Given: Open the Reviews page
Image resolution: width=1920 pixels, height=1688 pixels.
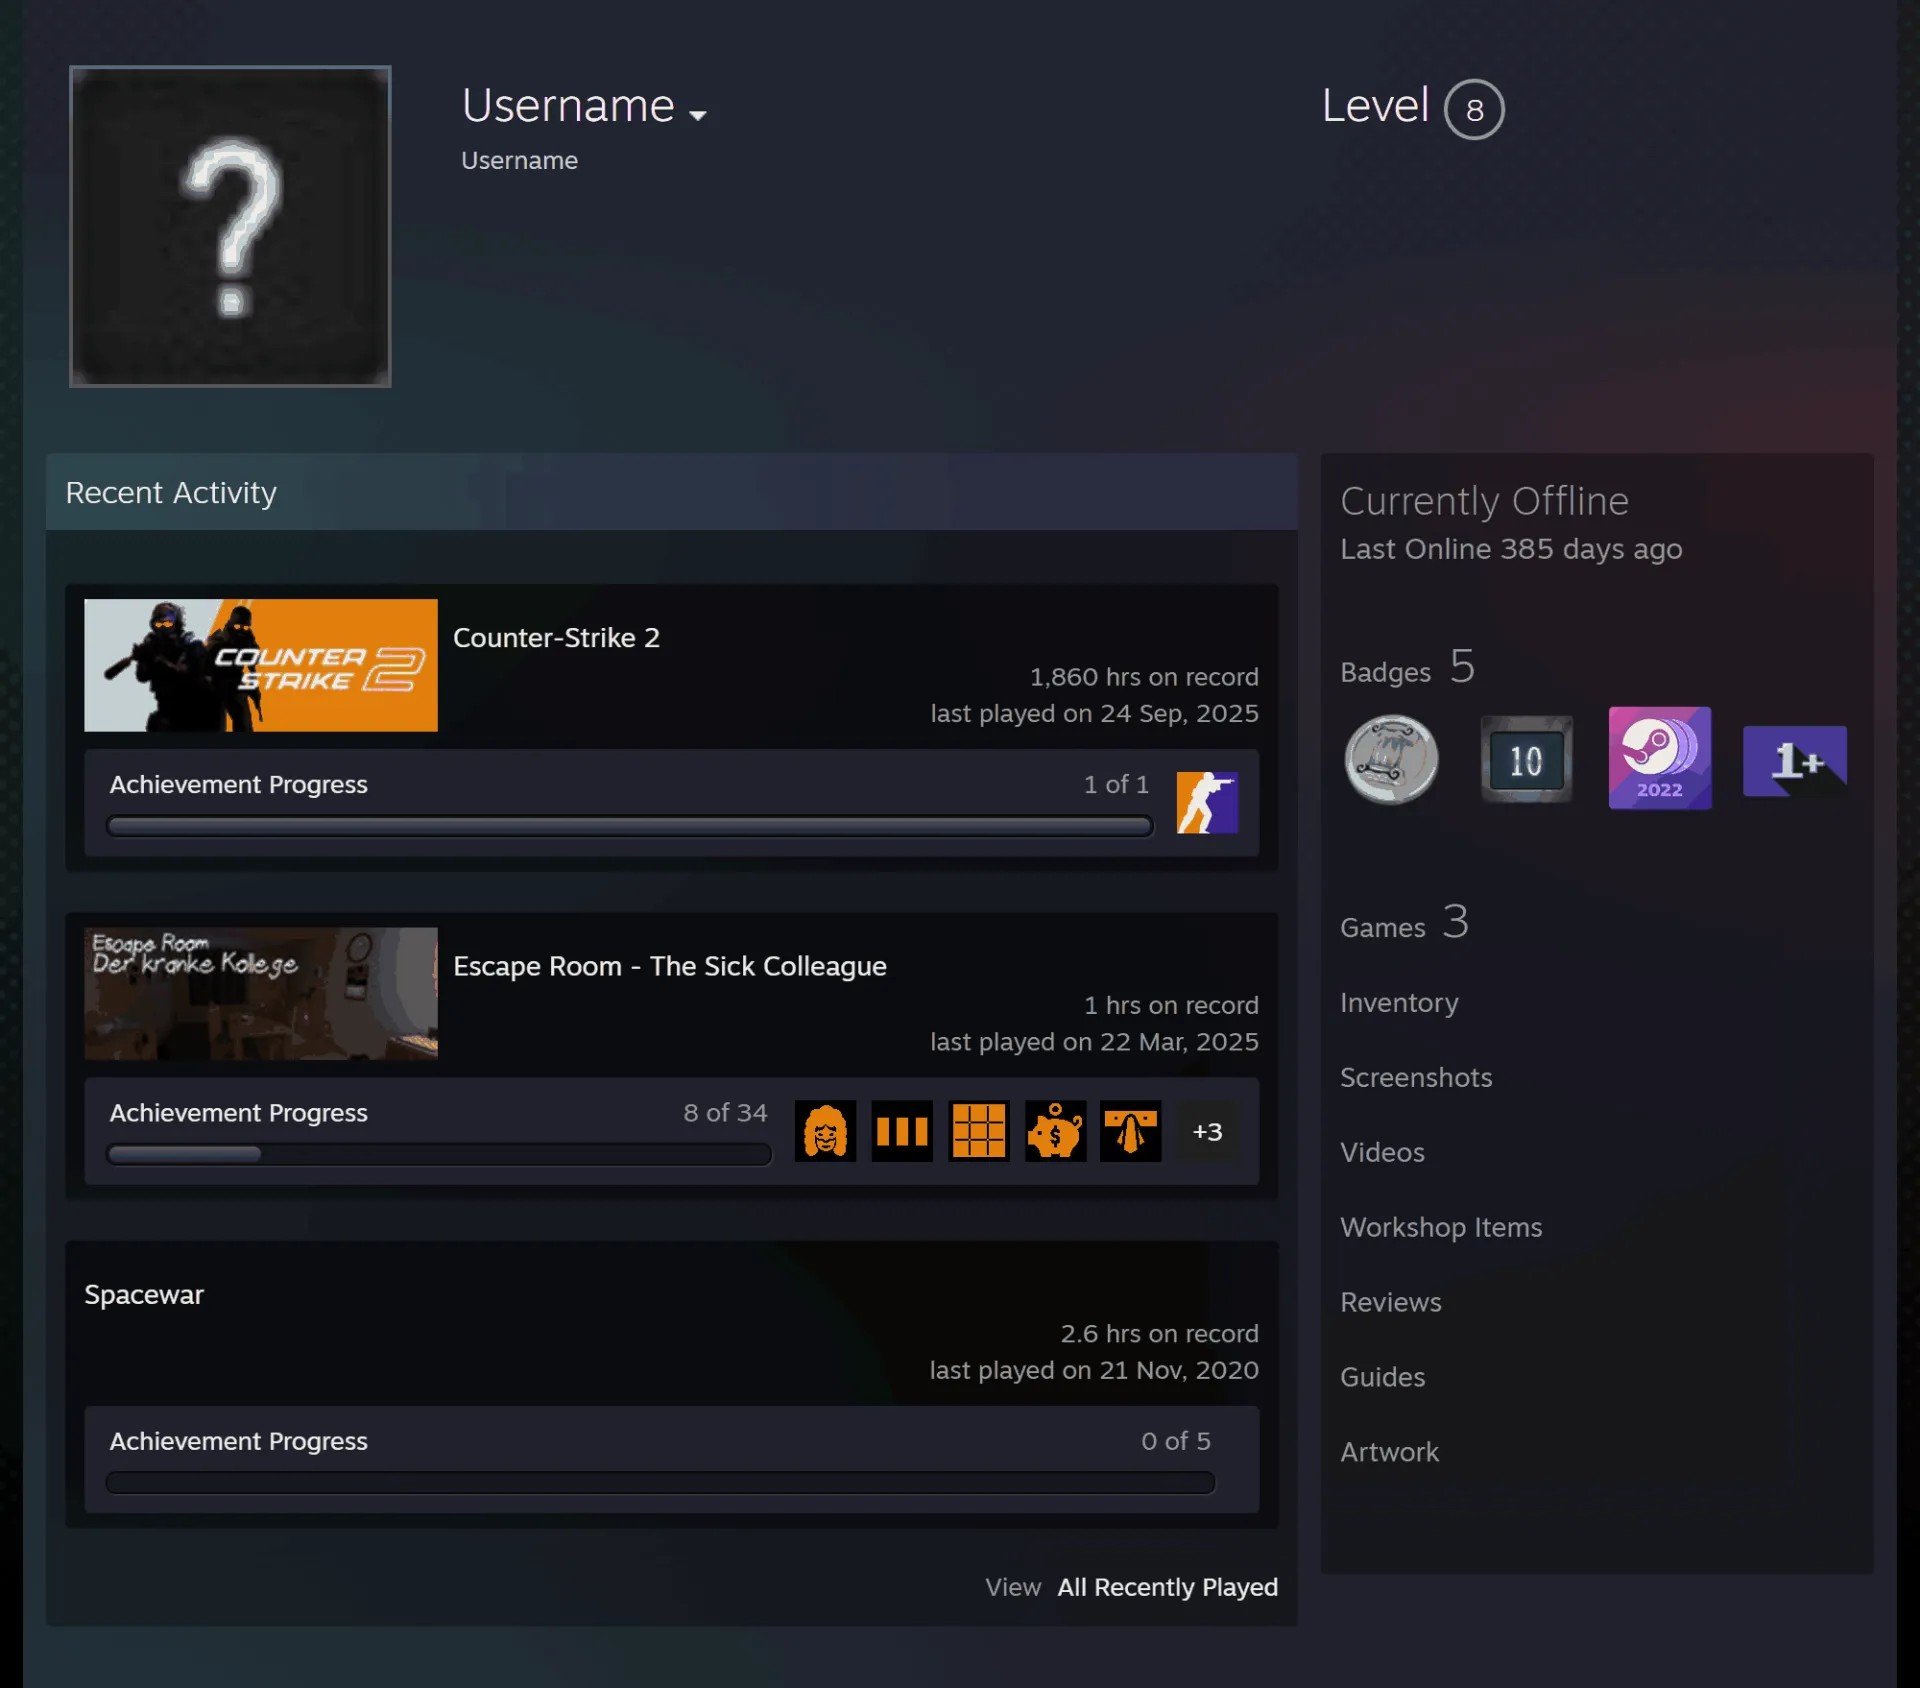Looking at the screenshot, I should (x=1391, y=1302).
